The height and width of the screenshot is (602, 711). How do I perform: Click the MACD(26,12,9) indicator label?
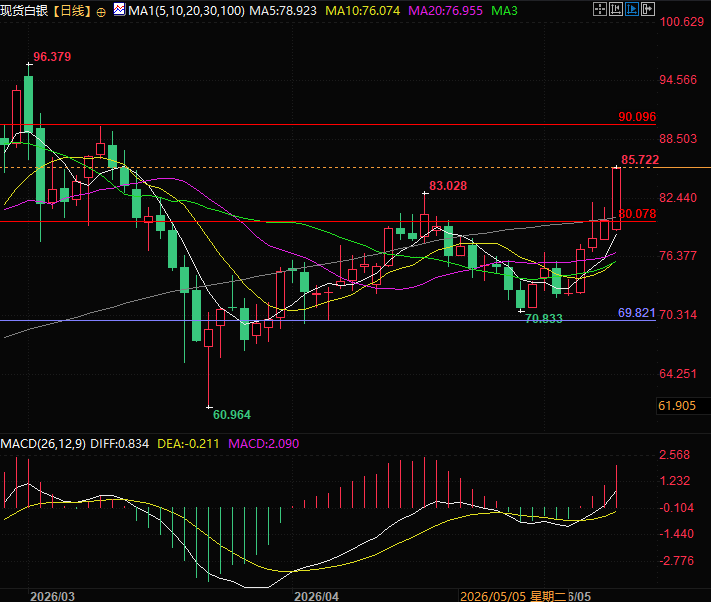(x=43, y=444)
